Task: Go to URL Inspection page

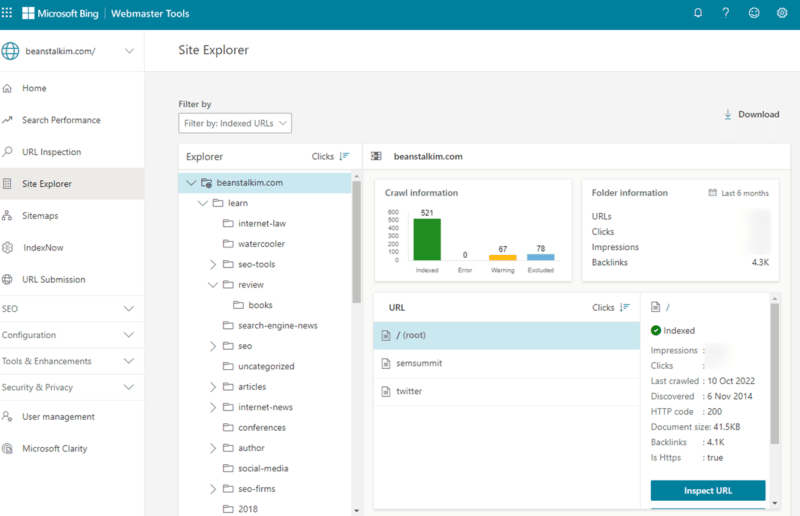Action: click(x=51, y=152)
